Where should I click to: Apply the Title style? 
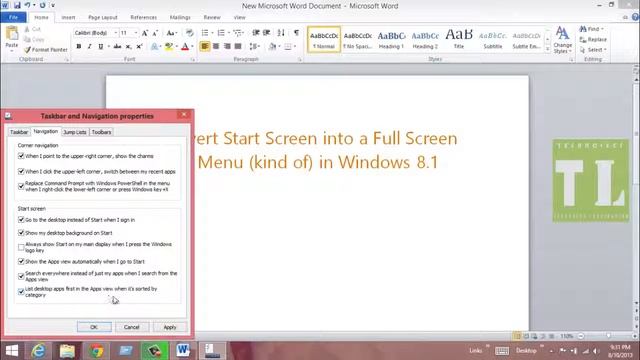click(459, 40)
